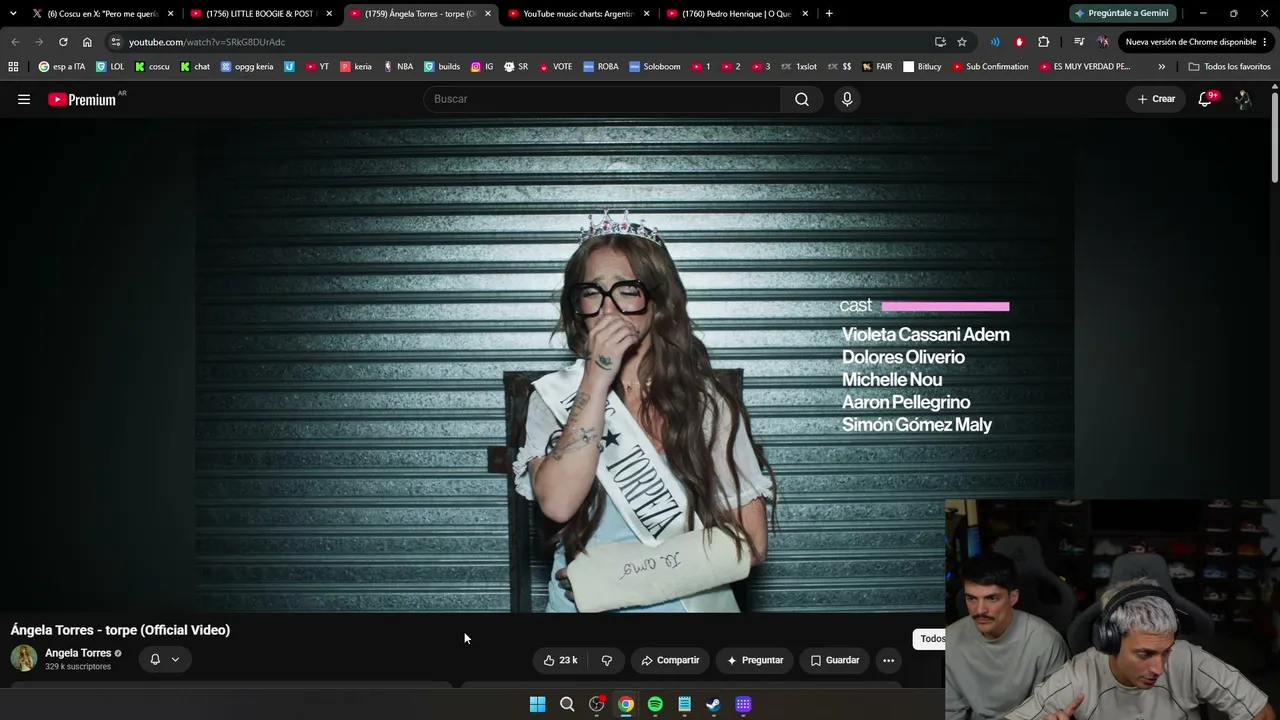The image size is (1280, 720).
Task: Open YouTube notifications bell
Action: (x=1205, y=99)
